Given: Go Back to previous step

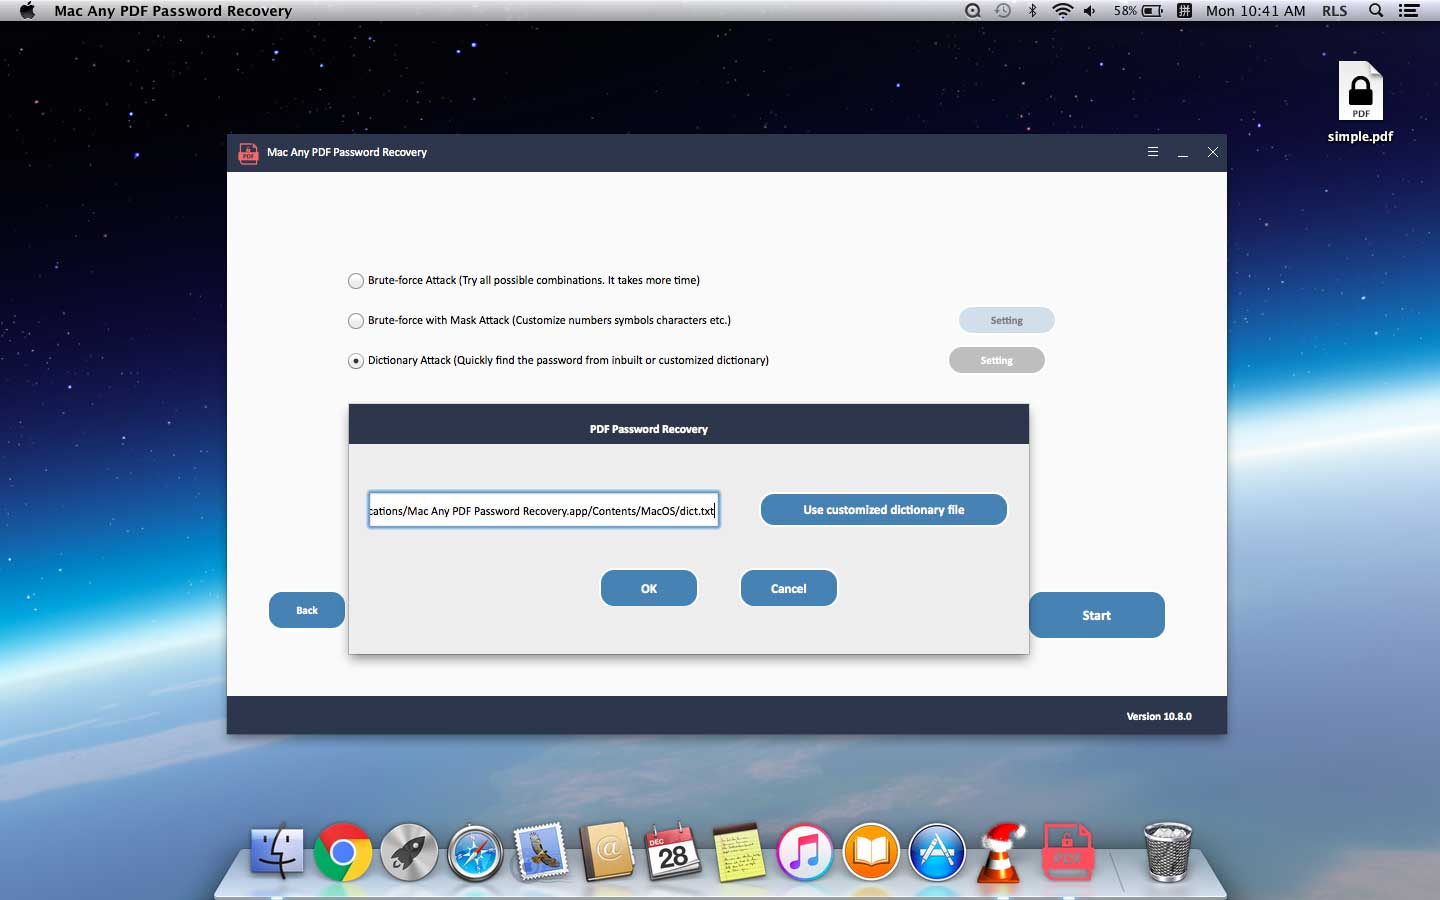Looking at the screenshot, I should 307,610.
